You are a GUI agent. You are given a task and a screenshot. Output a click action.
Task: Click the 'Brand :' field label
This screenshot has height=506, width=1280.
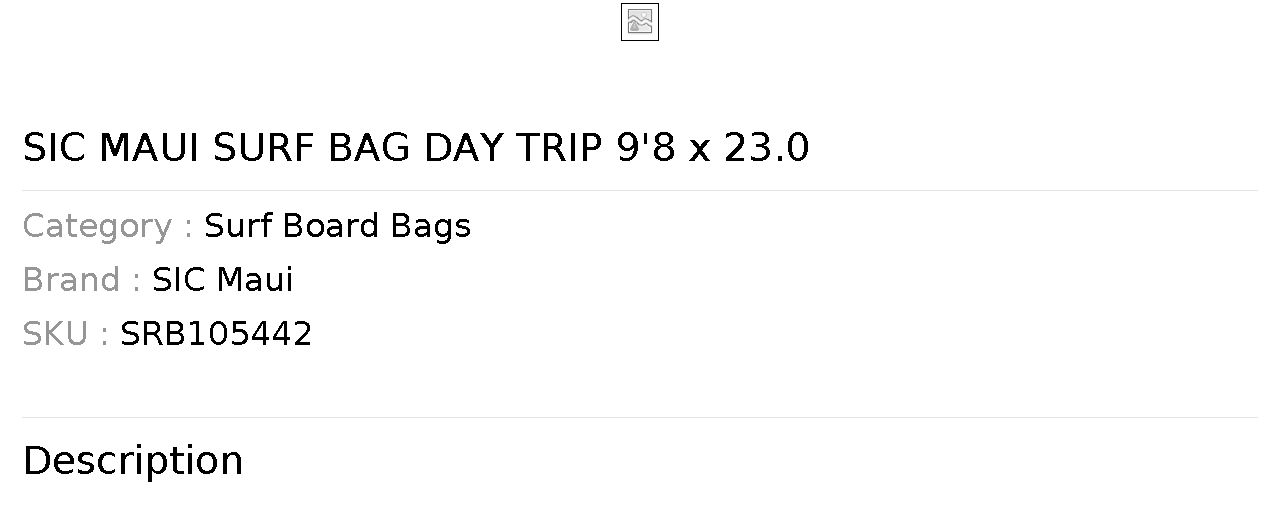(x=81, y=280)
